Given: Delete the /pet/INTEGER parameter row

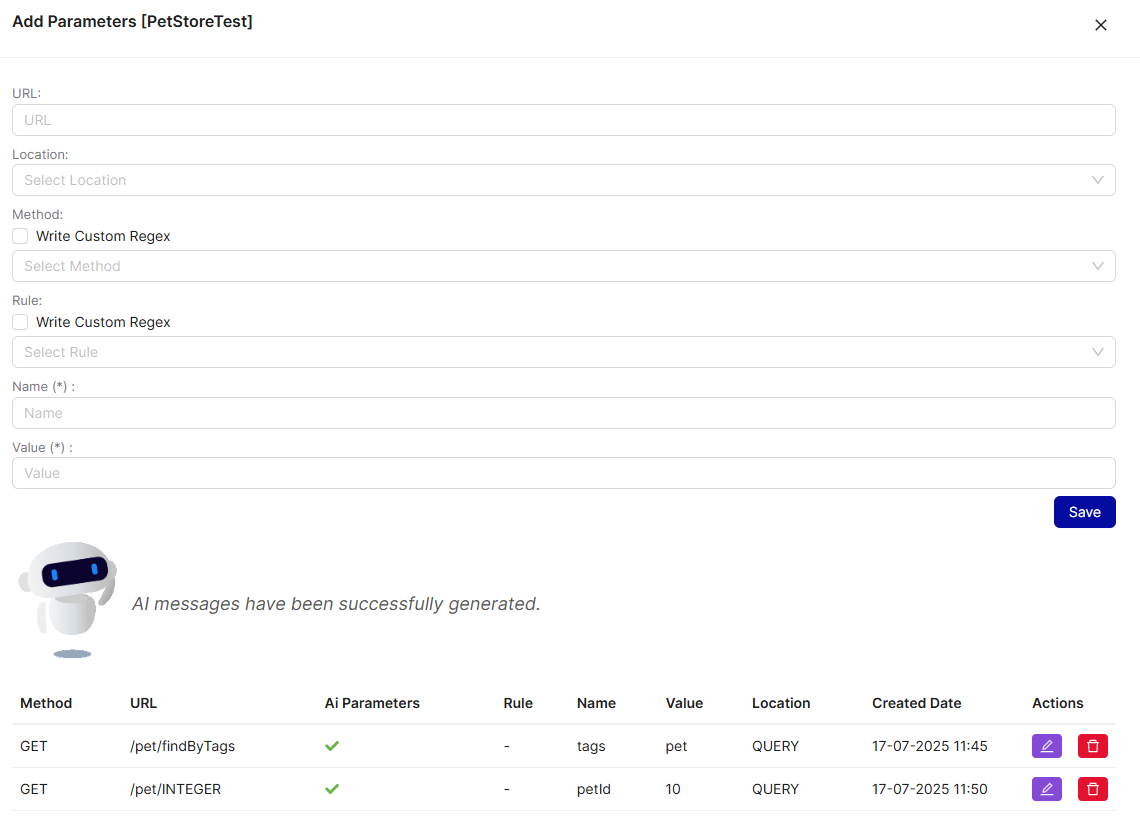Looking at the screenshot, I should pyautogui.click(x=1092, y=789).
